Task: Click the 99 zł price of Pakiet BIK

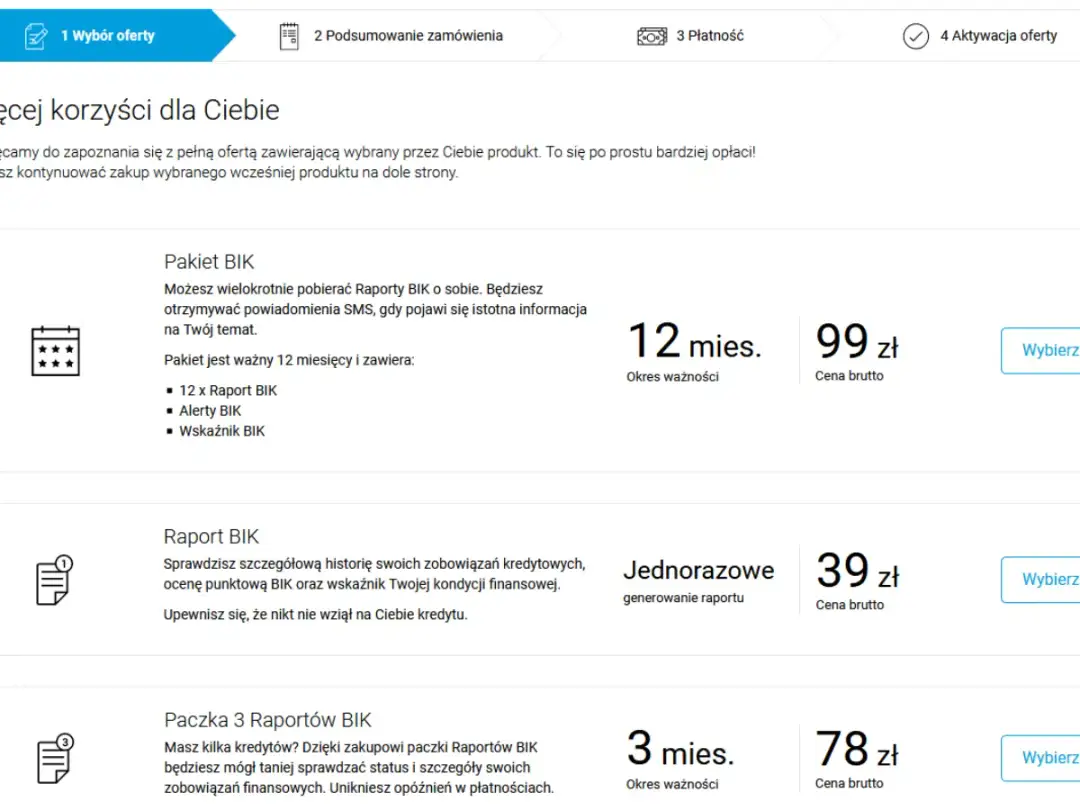Action: tap(857, 342)
